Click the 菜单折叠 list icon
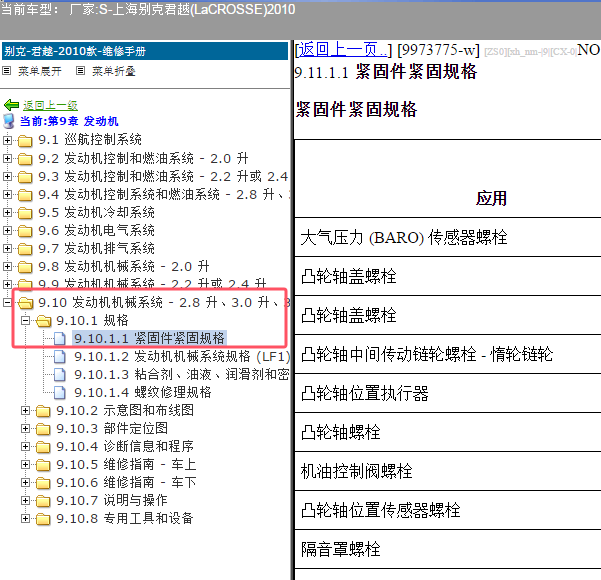 80,71
